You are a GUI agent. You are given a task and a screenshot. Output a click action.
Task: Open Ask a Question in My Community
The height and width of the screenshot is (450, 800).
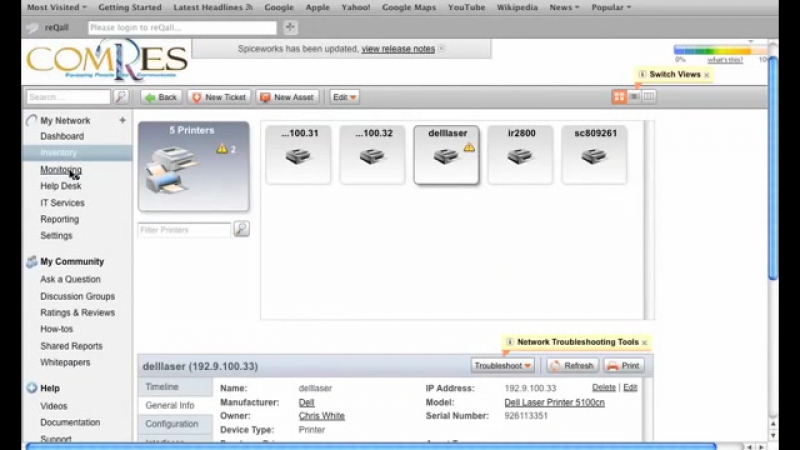click(x=70, y=279)
